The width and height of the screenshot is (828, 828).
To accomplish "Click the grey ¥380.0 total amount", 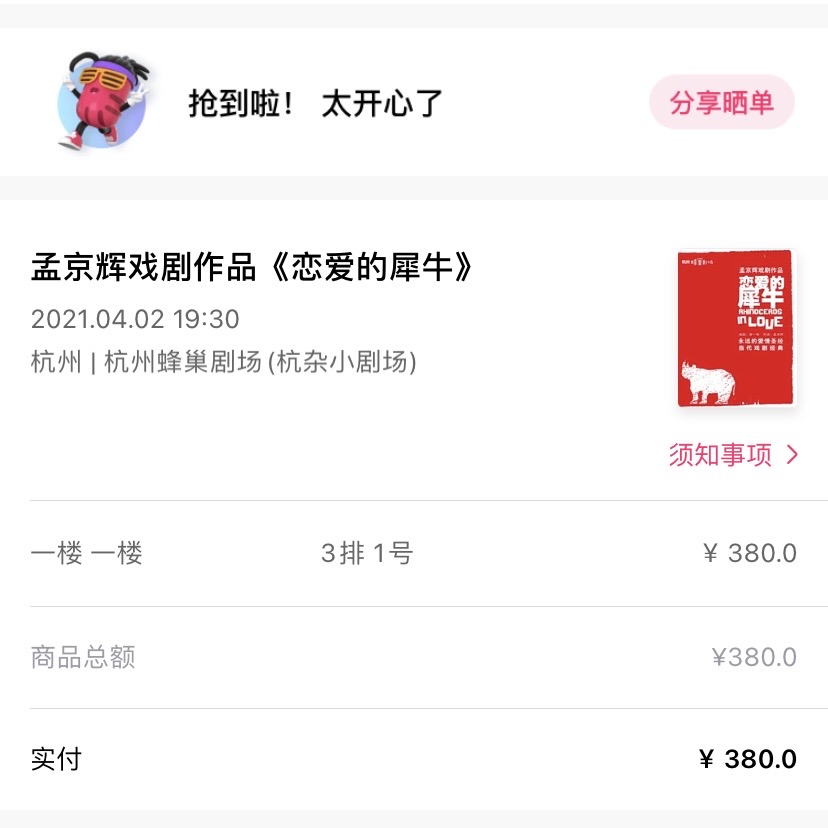I will [x=753, y=657].
